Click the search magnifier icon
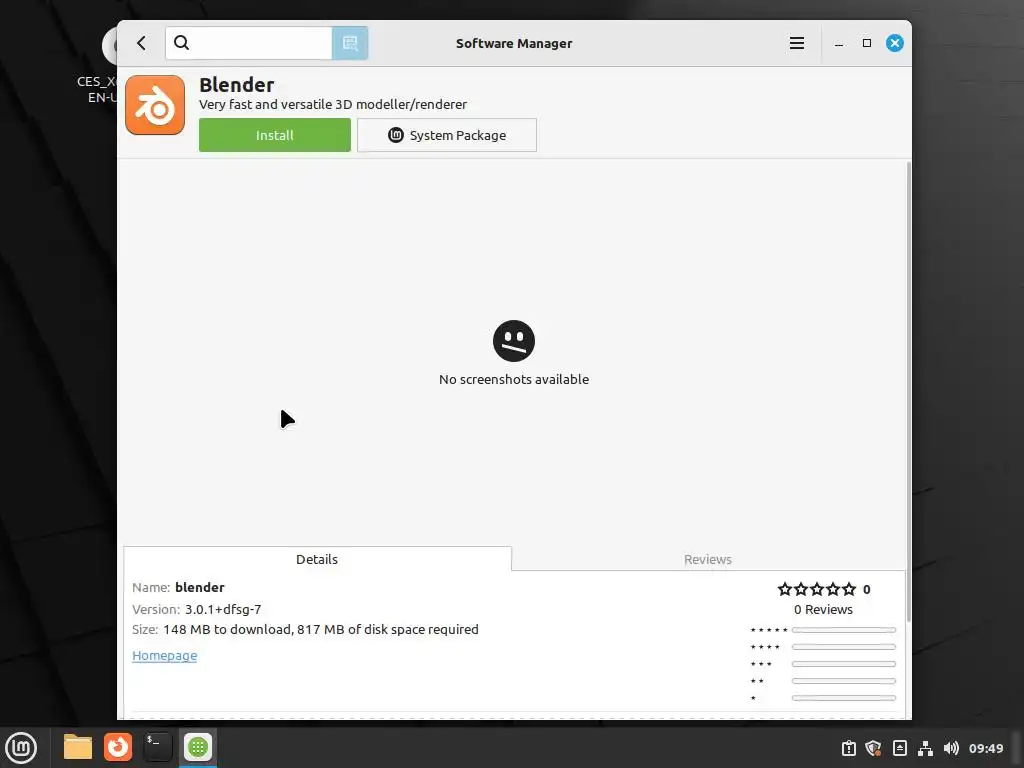The image size is (1024, 768). (x=182, y=43)
